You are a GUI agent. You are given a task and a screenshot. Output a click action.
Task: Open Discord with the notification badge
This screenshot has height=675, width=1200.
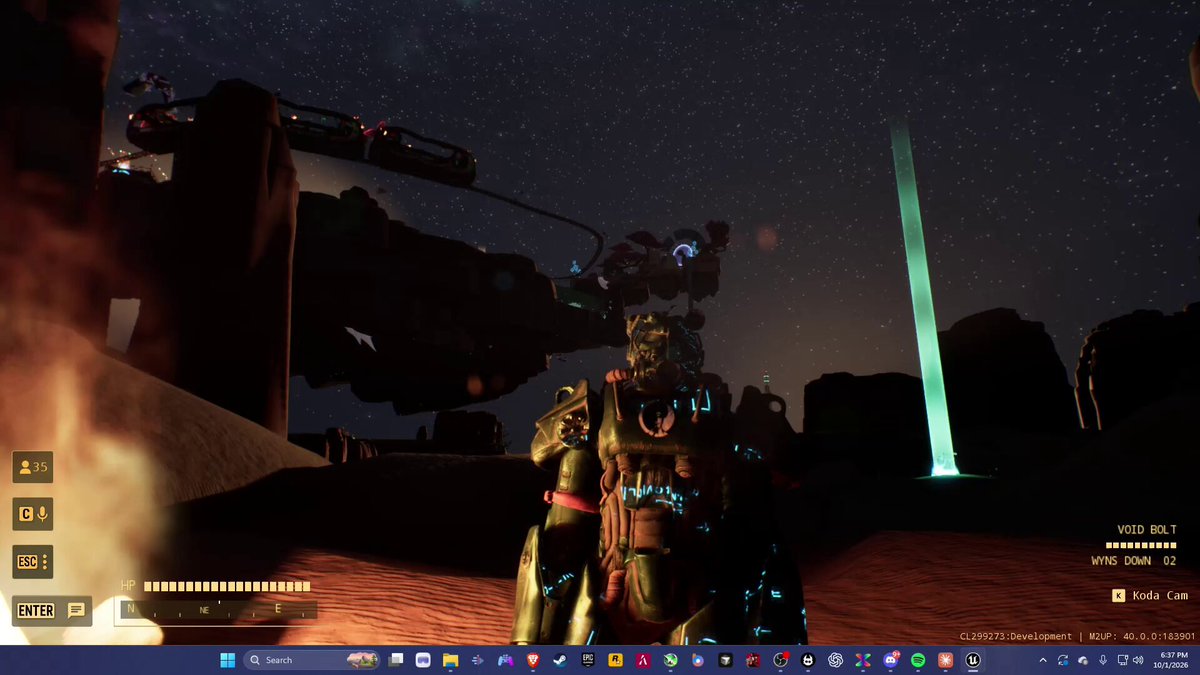pos(890,660)
